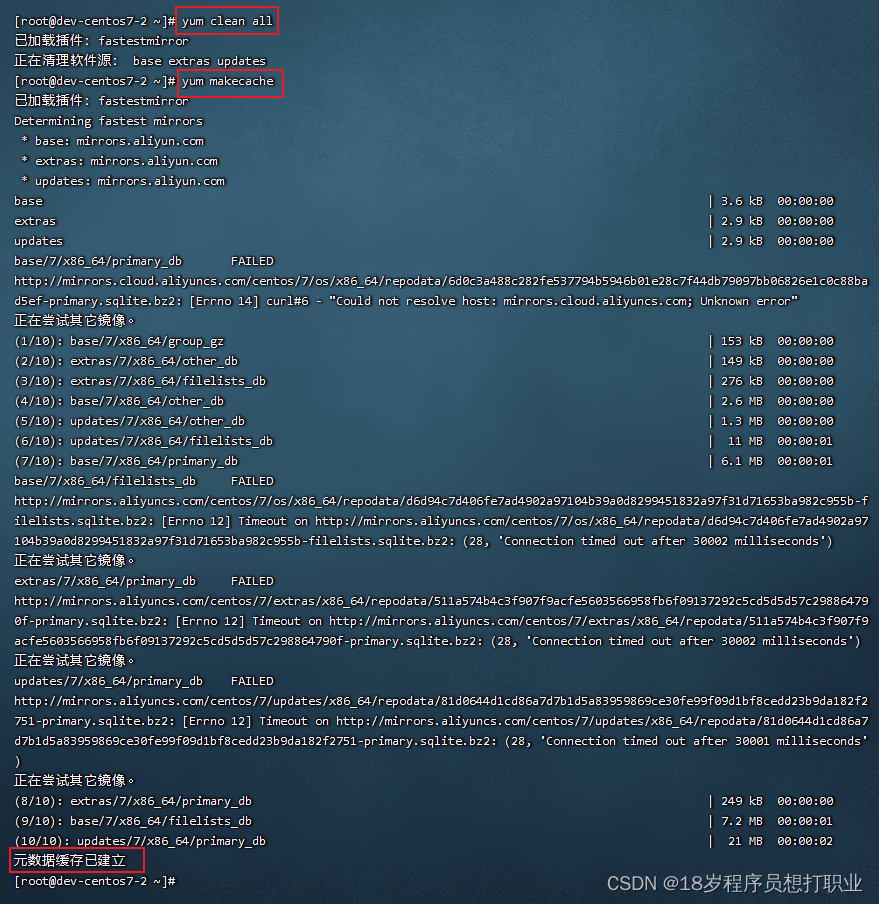
Task: Click the first '正在尝试其它镜像' message
Action: 74,321
